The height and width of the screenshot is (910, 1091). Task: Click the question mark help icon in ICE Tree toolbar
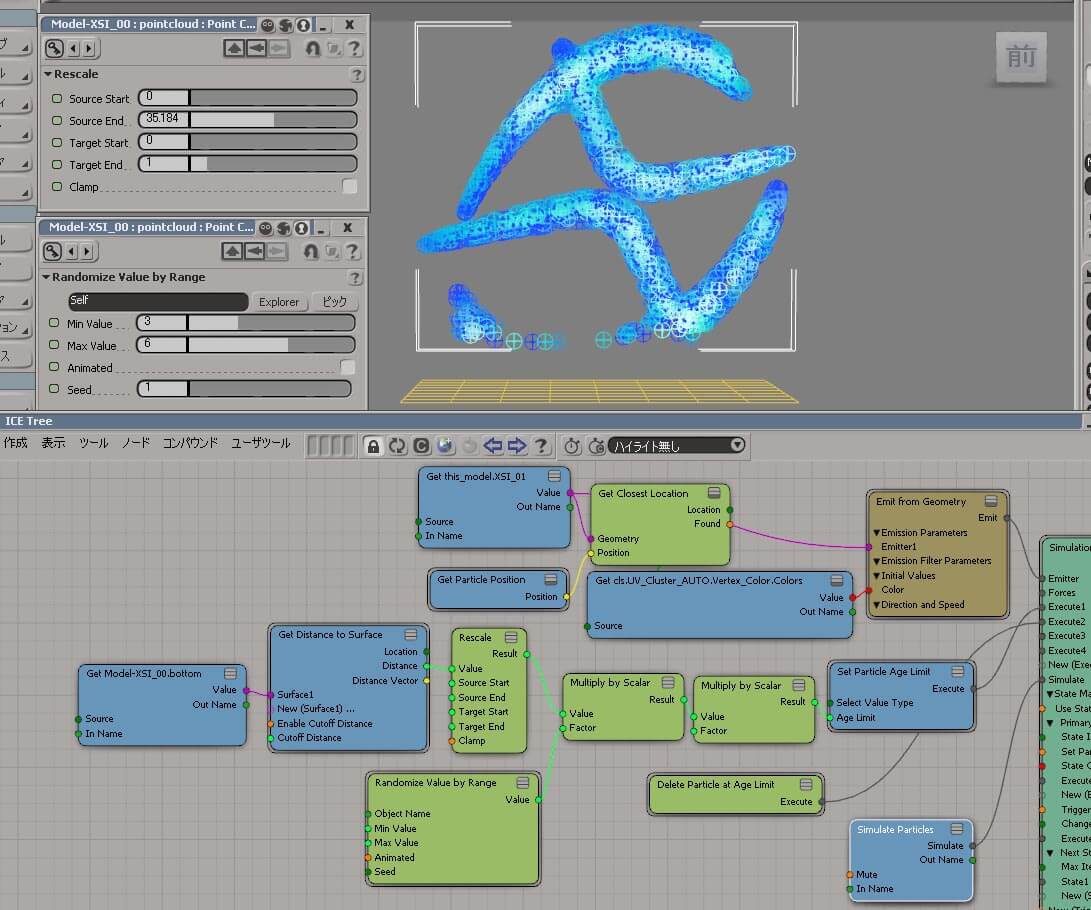pyautogui.click(x=541, y=446)
